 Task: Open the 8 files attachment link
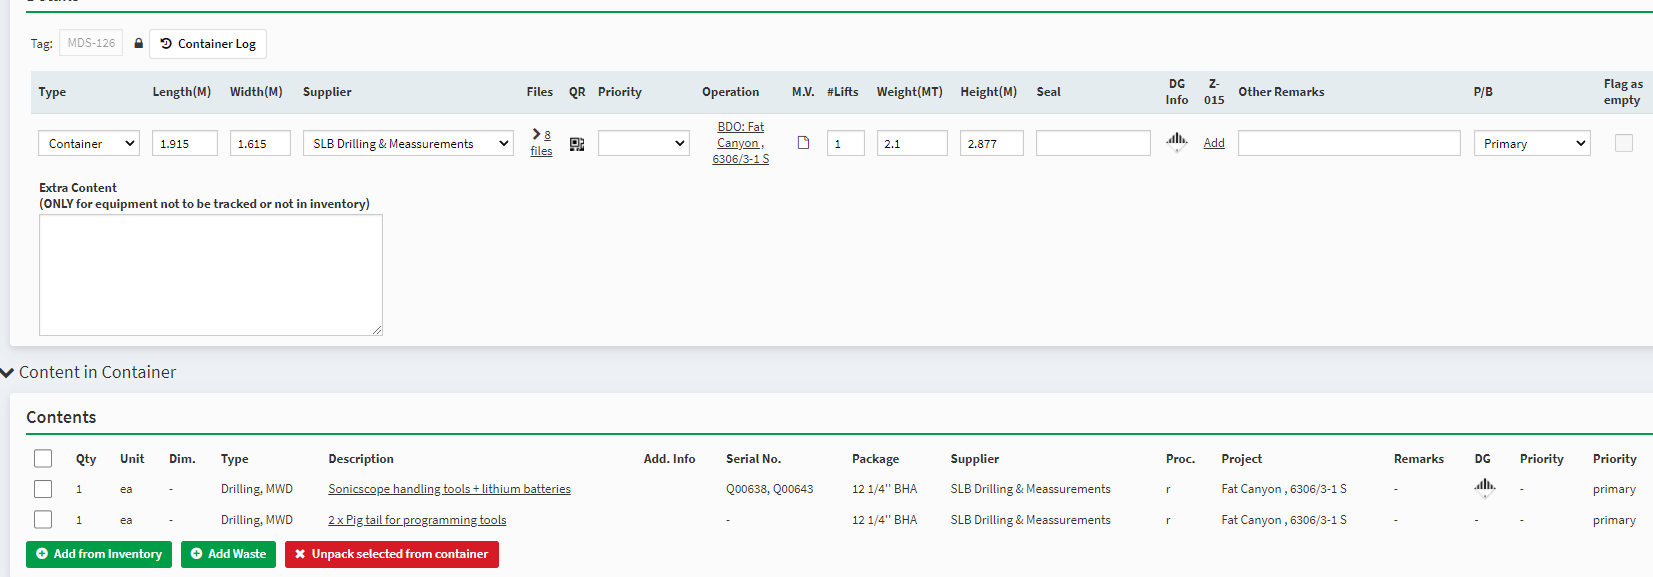[541, 143]
